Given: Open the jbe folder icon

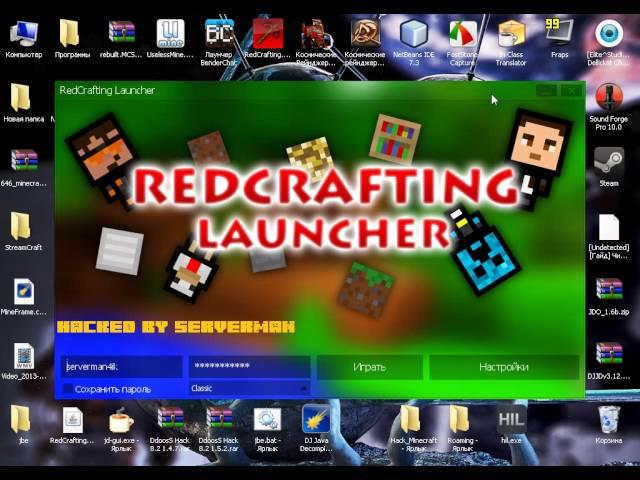Looking at the screenshot, I should (20, 420).
